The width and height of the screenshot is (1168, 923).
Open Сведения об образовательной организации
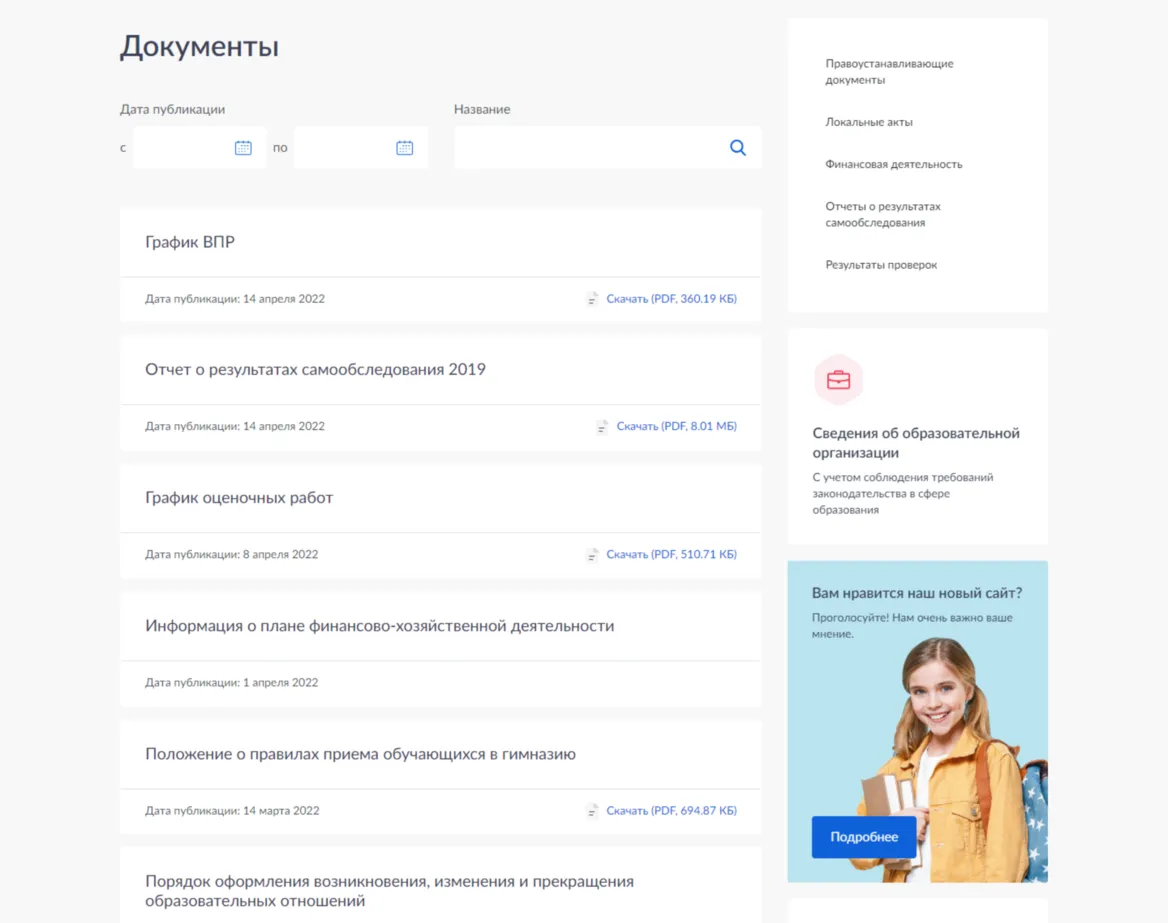click(x=915, y=443)
